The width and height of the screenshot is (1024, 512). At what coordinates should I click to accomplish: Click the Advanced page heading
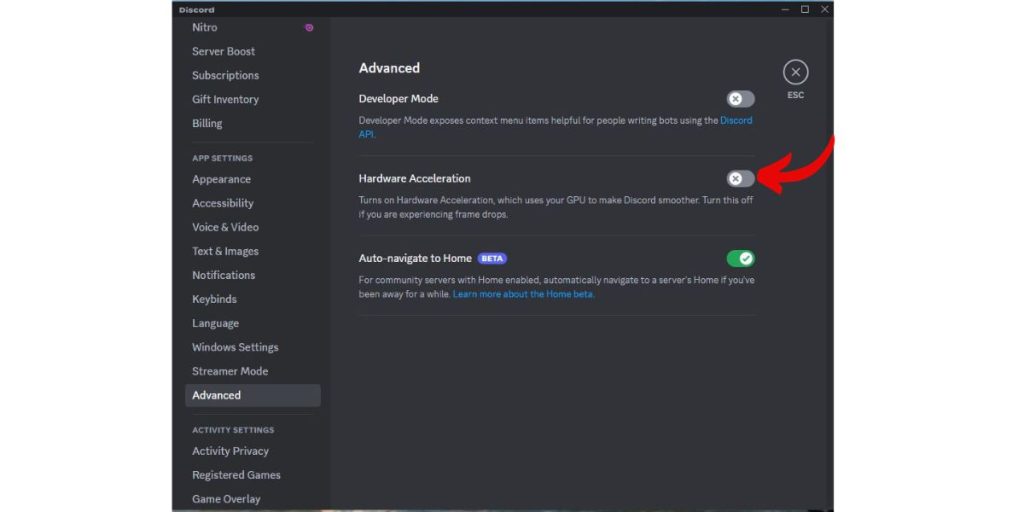(389, 68)
